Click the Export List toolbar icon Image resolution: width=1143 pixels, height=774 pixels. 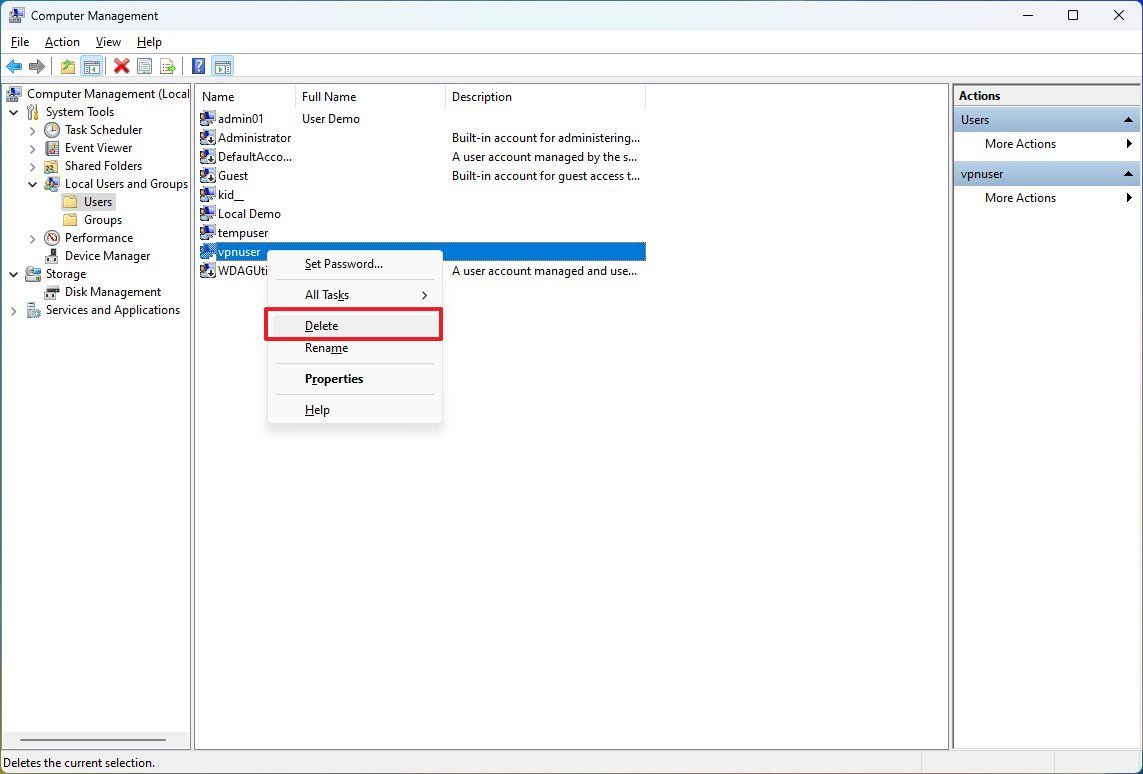pos(169,66)
